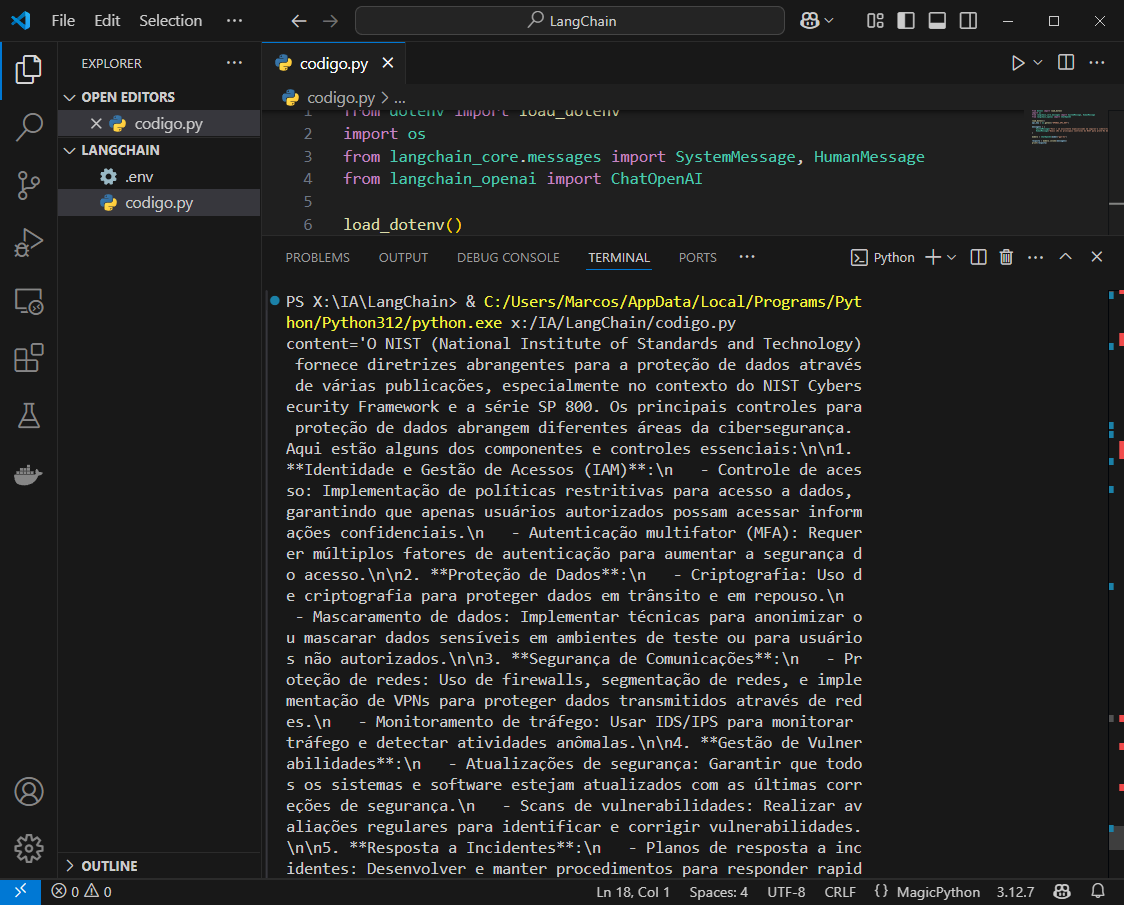Kill terminal with trash icon
1124x905 pixels.
[x=1006, y=257]
